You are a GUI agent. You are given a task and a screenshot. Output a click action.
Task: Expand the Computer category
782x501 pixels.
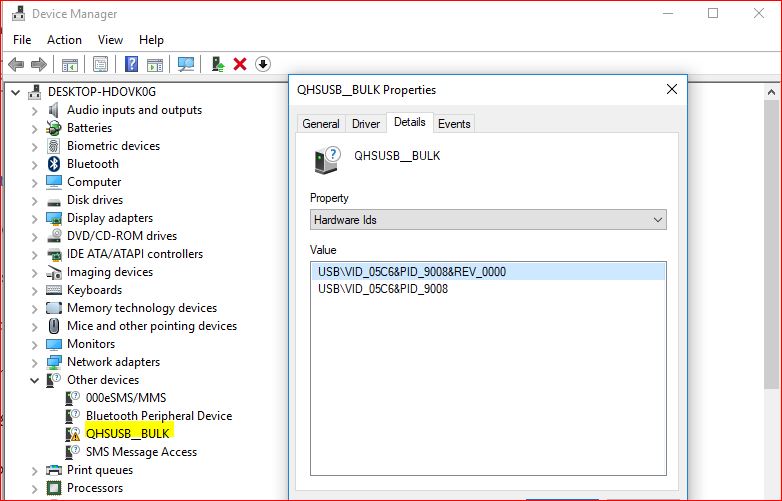34,182
